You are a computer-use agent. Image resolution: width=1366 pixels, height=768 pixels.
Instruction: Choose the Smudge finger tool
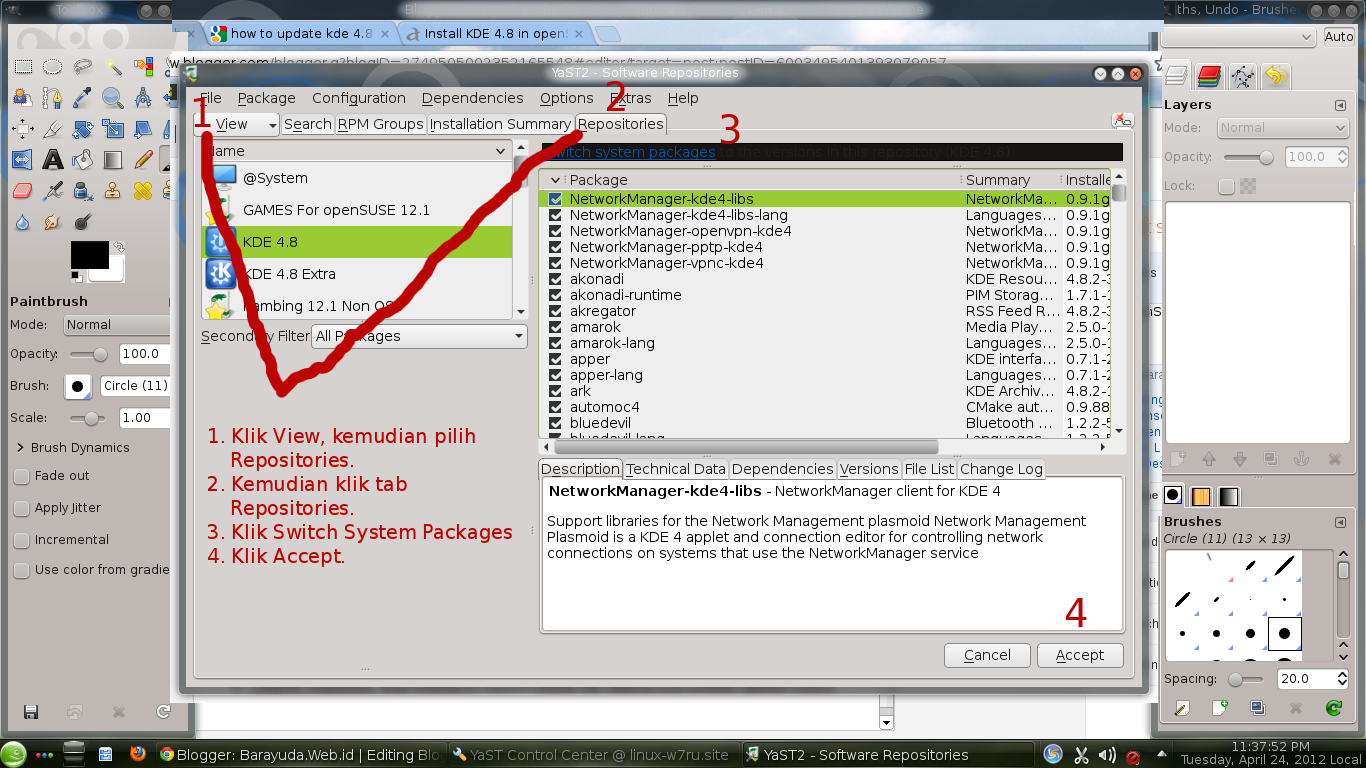click(x=53, y=222)
